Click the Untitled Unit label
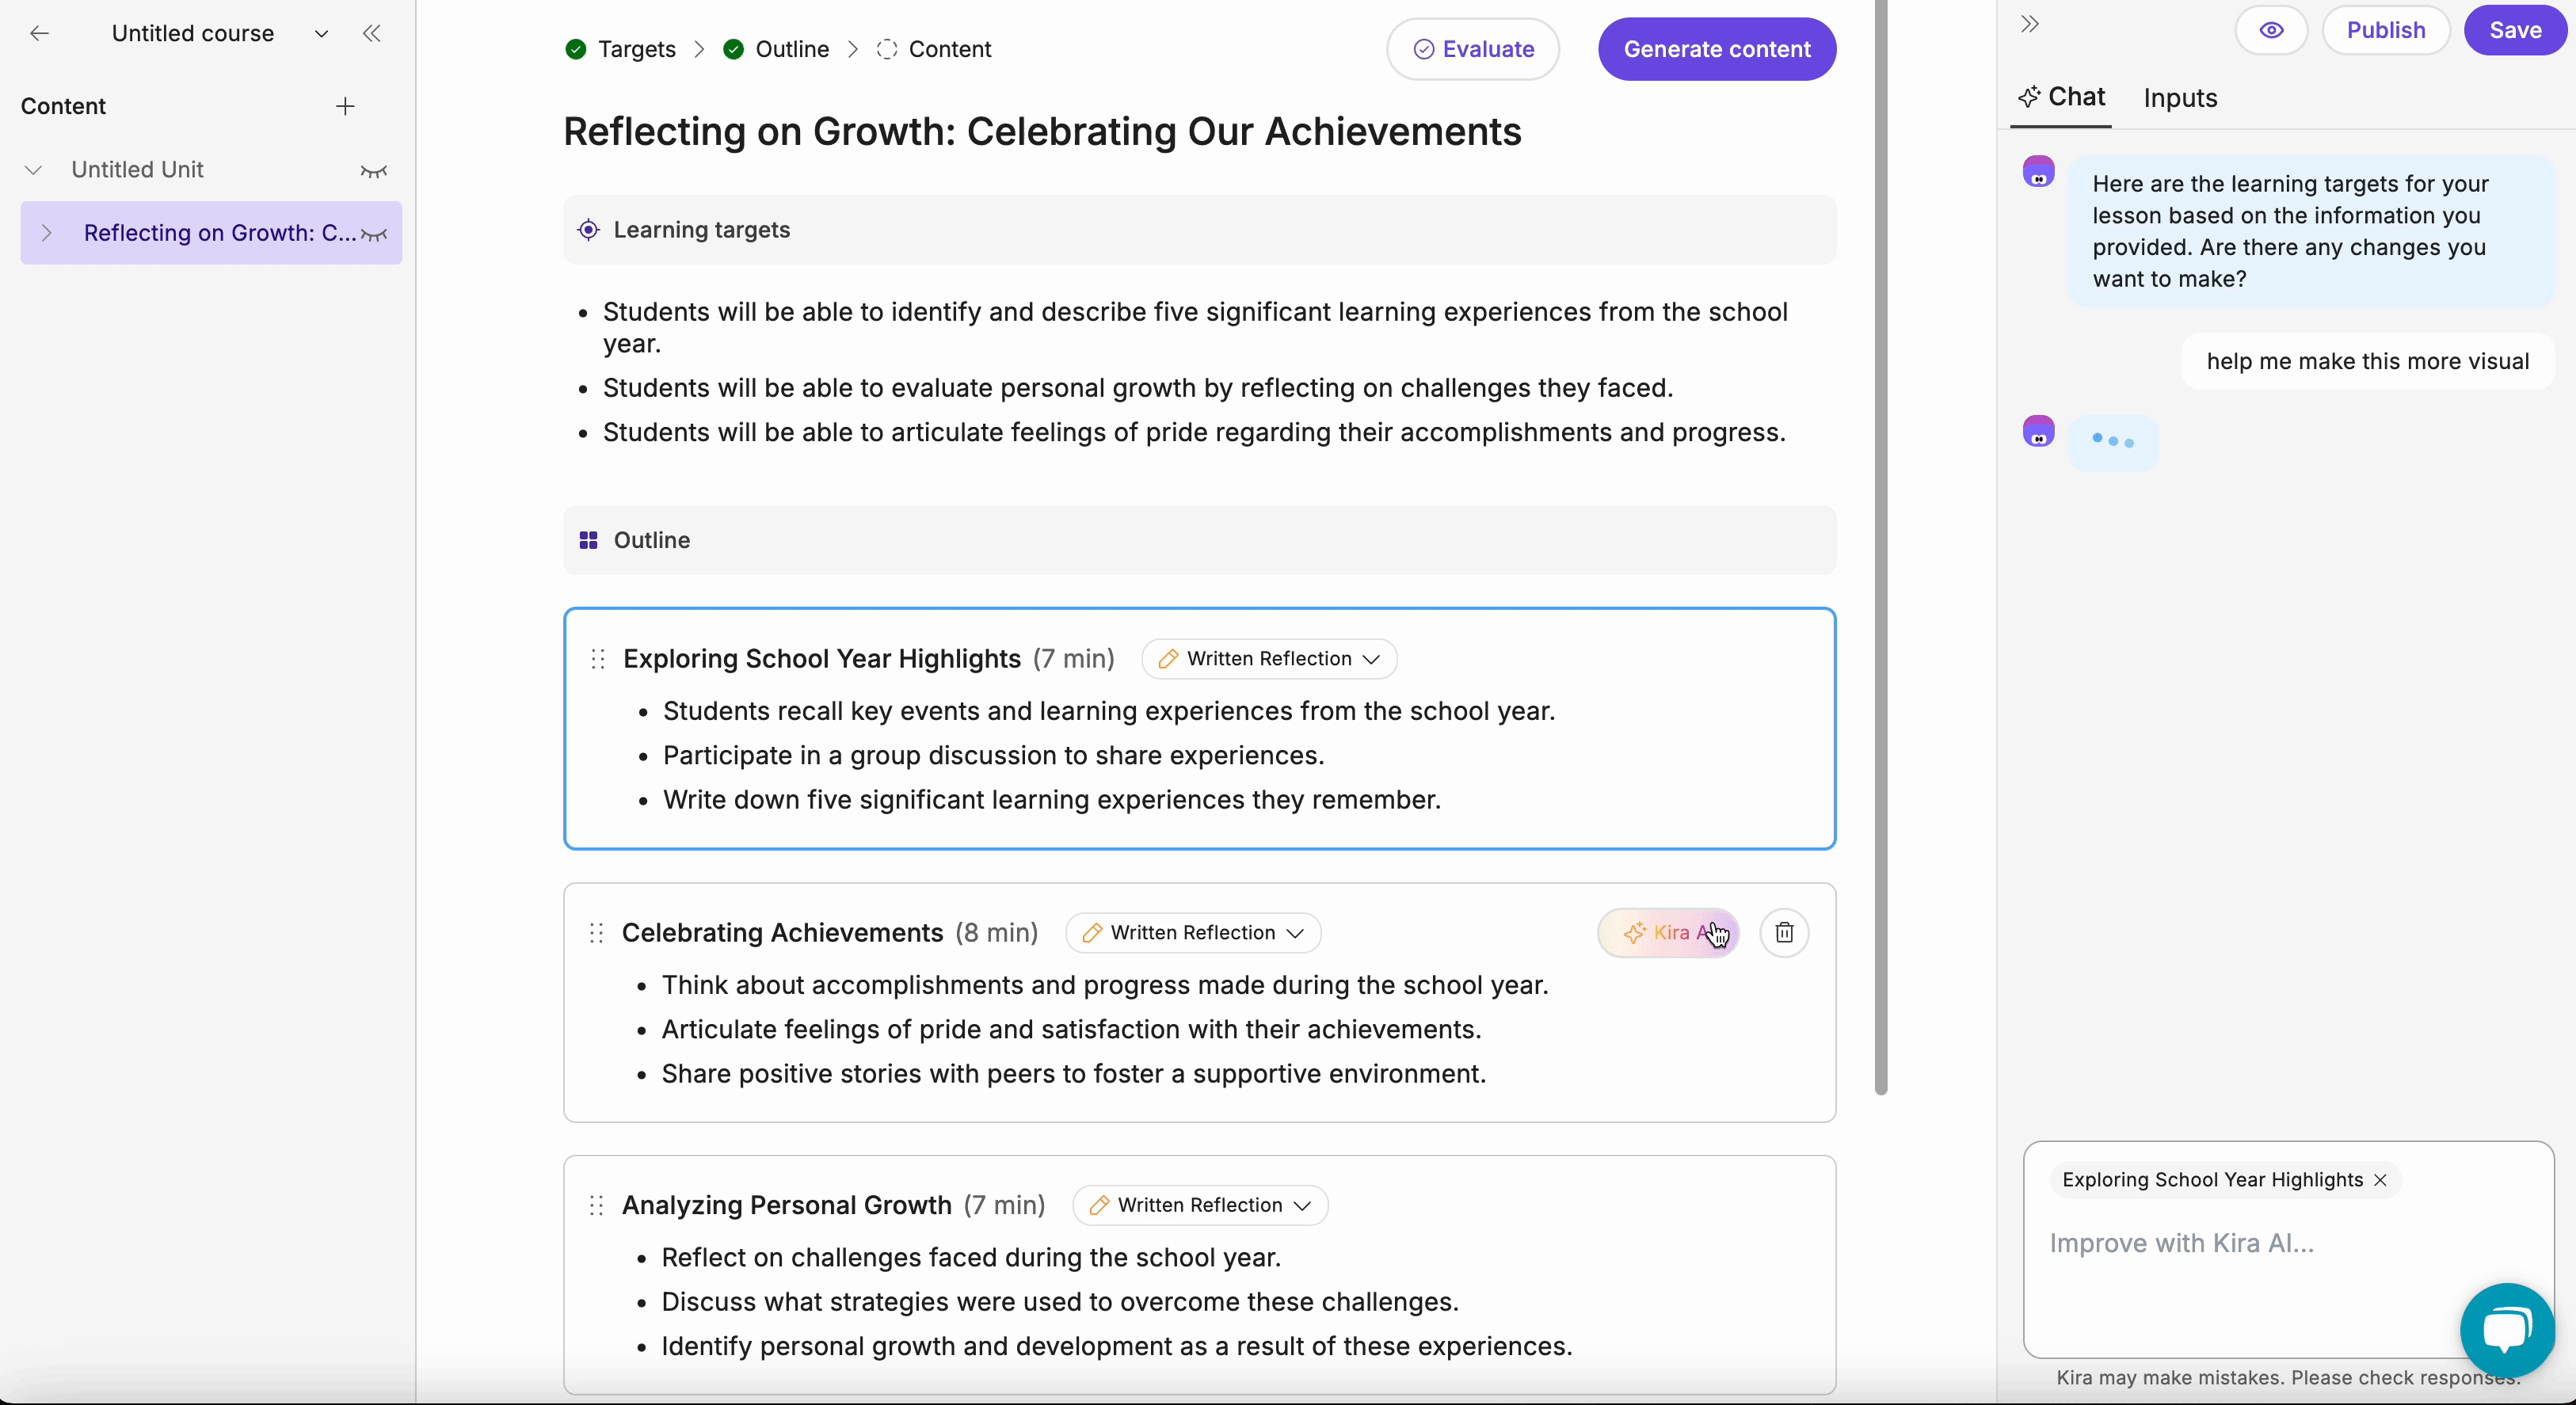The height and width of the screenshot is (1405, 2576). [137, 170]
